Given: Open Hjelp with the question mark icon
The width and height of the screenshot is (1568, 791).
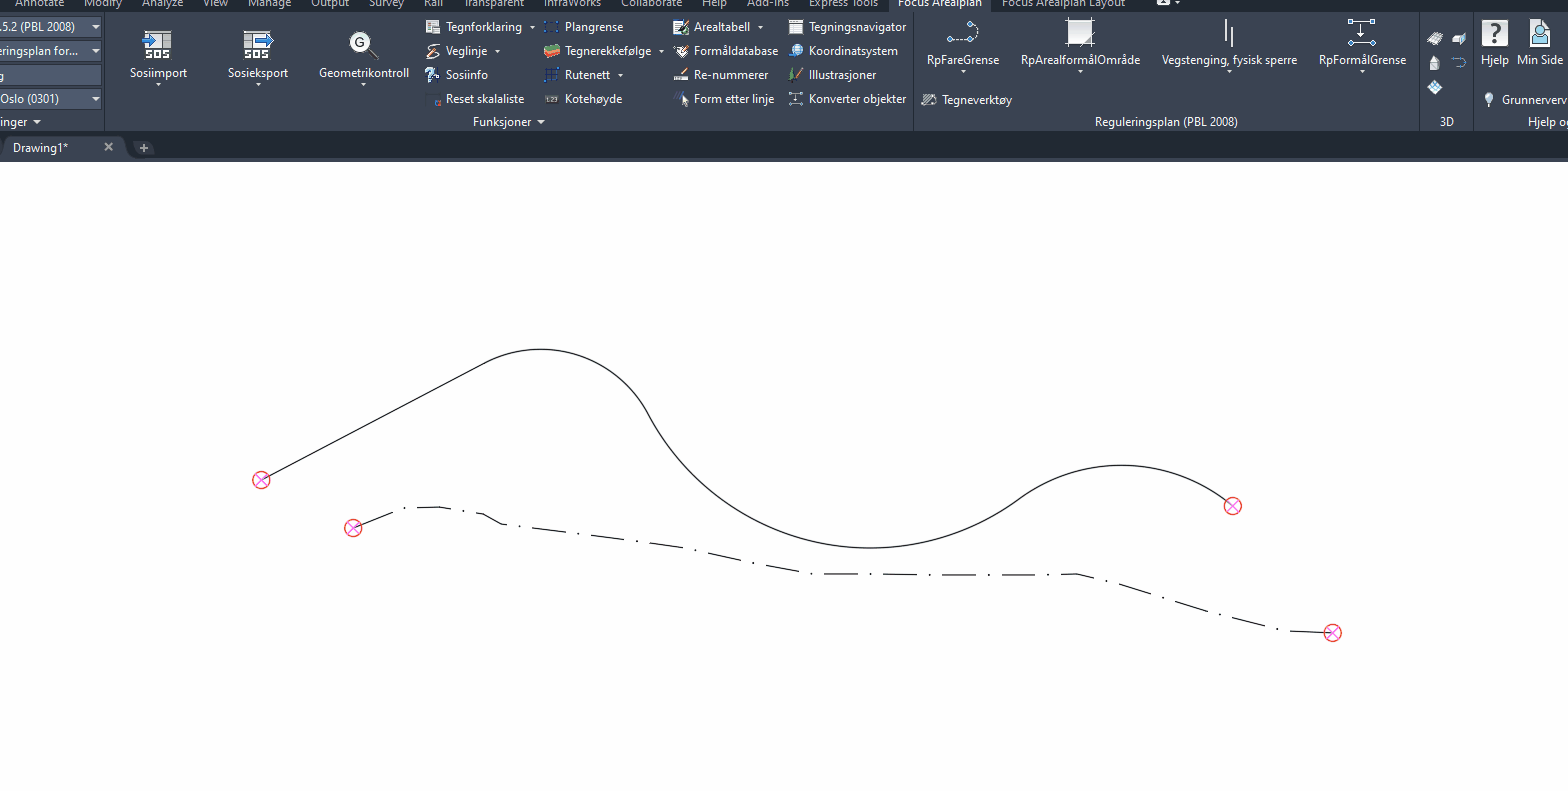Looking at the screenshot, I should pos(1494,34).
